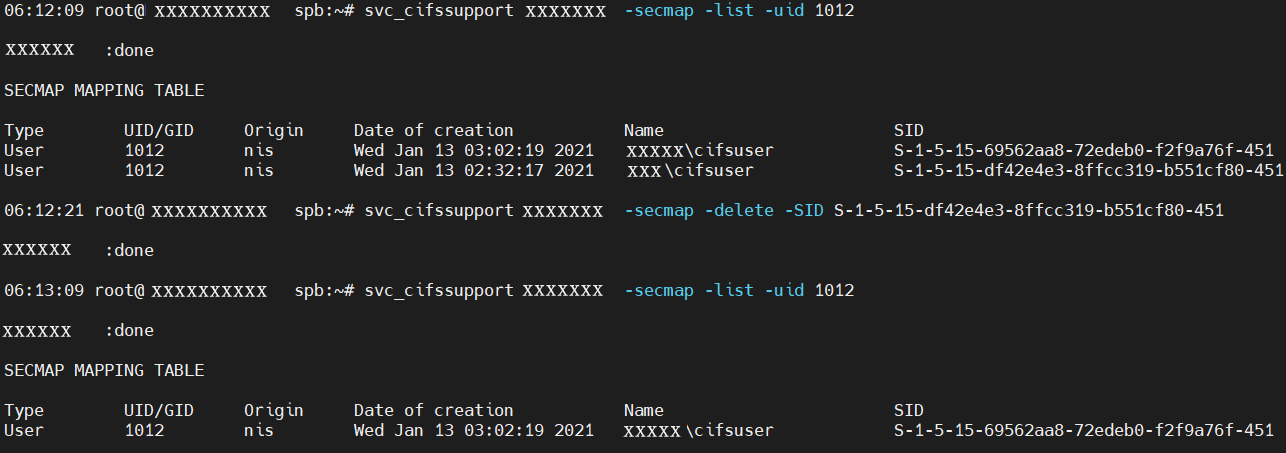The width and height of the screenshot is (1286, 453).
Task: Click the -SID option after -delete
Action: (804, 210)
